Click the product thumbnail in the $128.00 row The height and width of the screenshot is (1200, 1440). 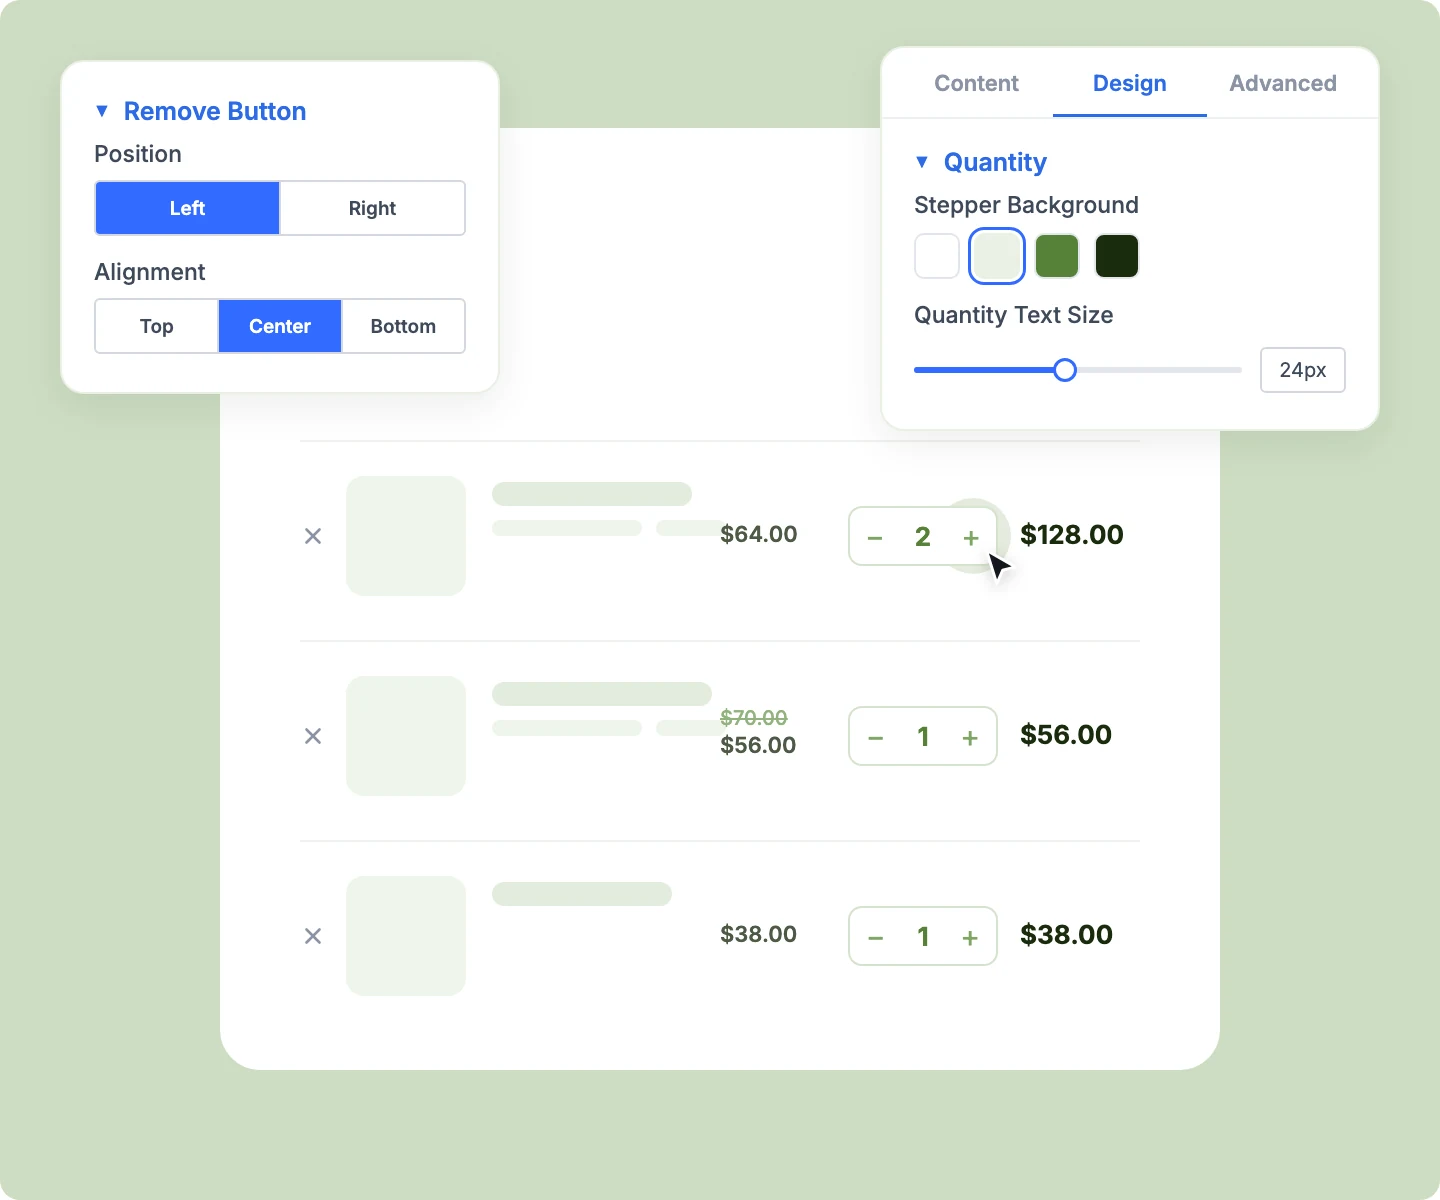[406, 536]
